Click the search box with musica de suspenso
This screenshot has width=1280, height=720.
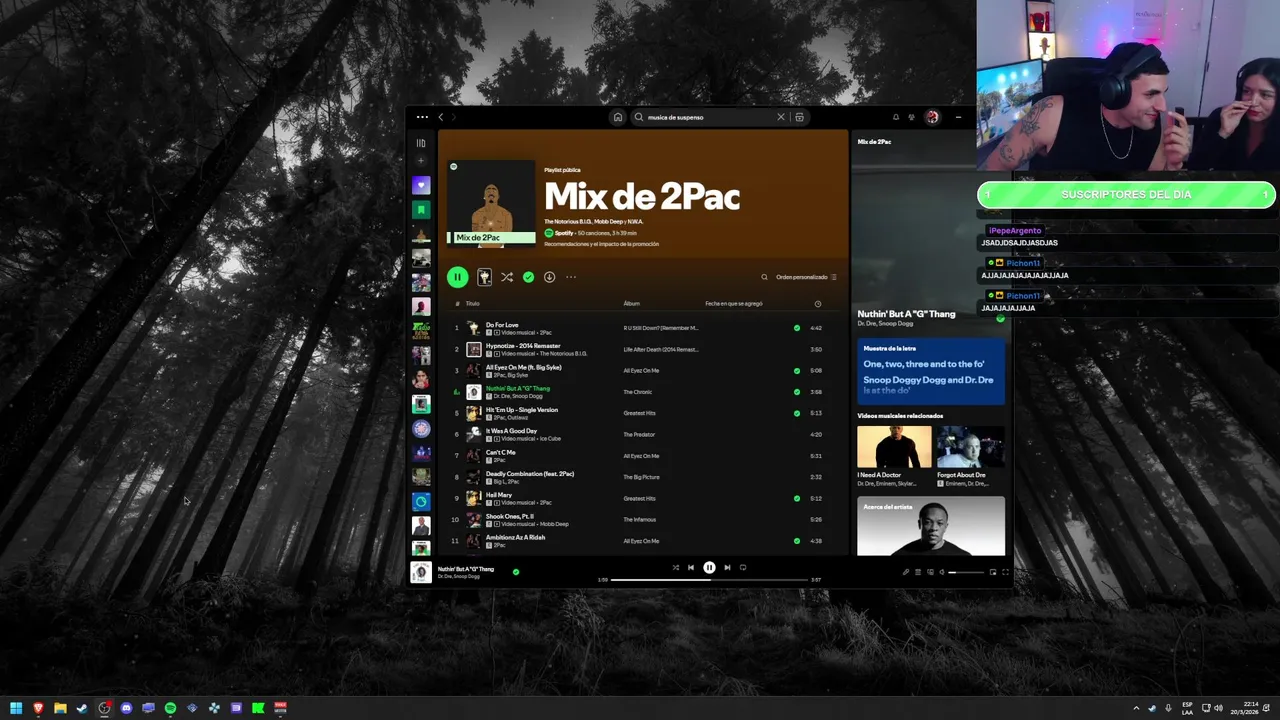pyautogui.click(x=710, y=117)
